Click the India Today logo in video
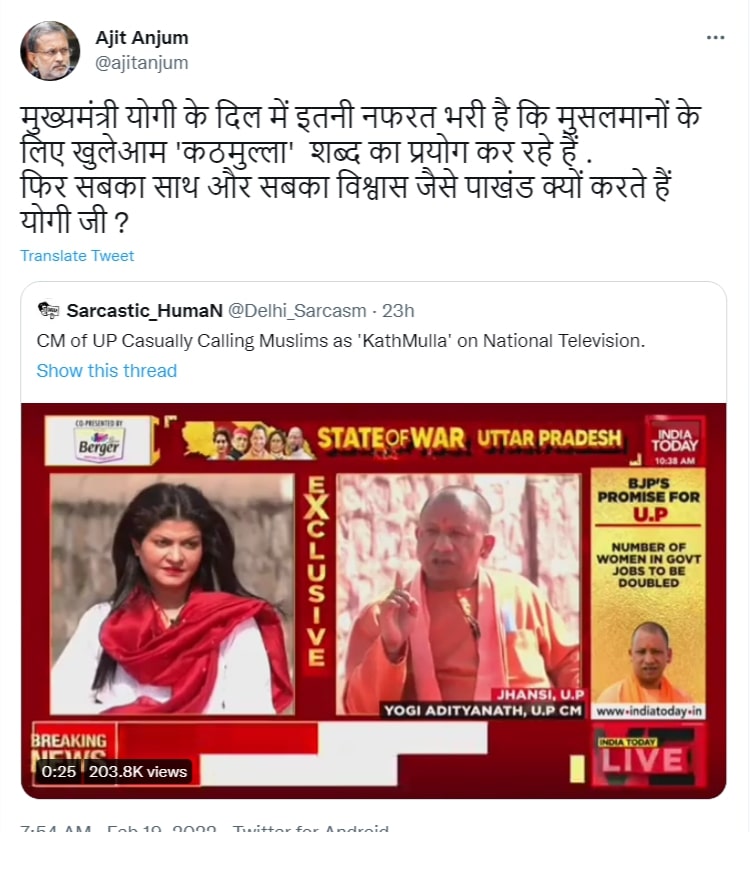750x876 pixels. click(x=675, y=440)
